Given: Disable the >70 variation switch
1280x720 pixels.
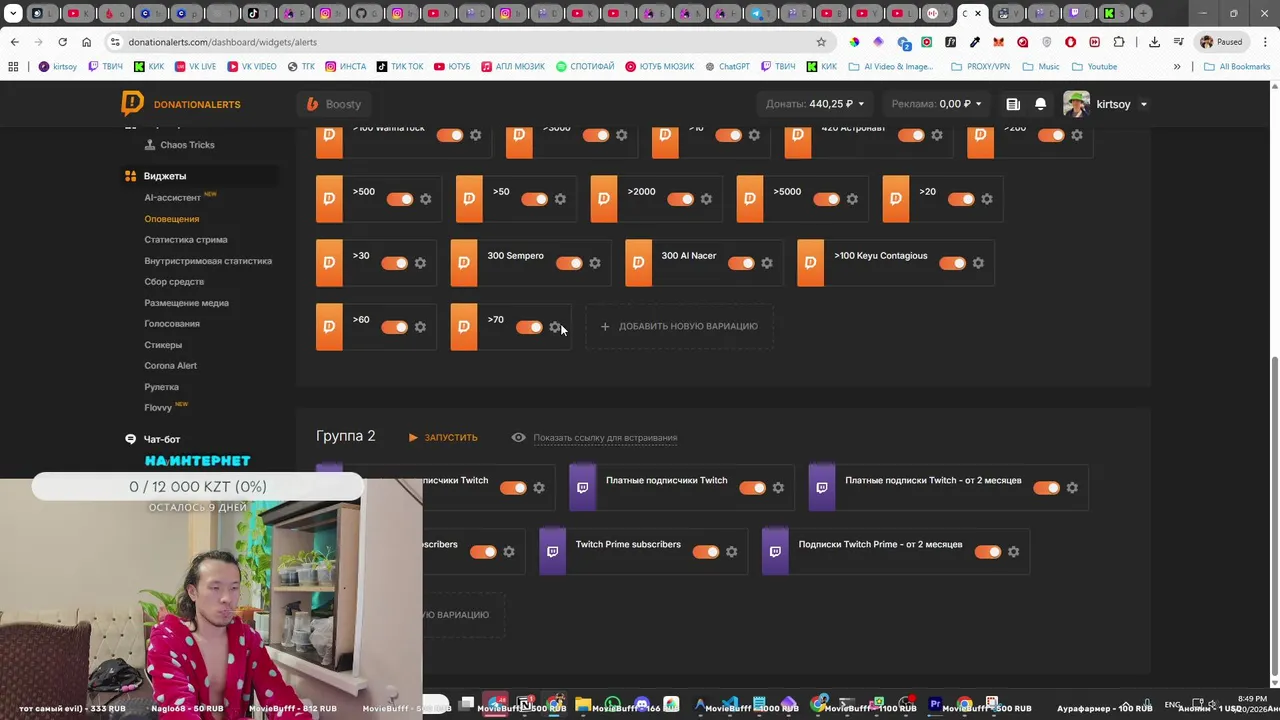Looking at the screenshot, I should [530, 327].
